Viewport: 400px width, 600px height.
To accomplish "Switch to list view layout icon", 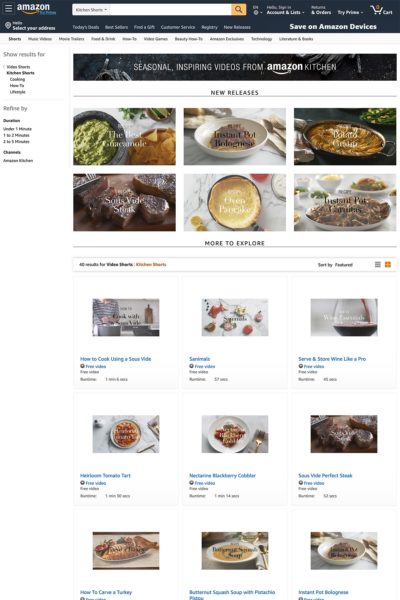I will point(377,264).
